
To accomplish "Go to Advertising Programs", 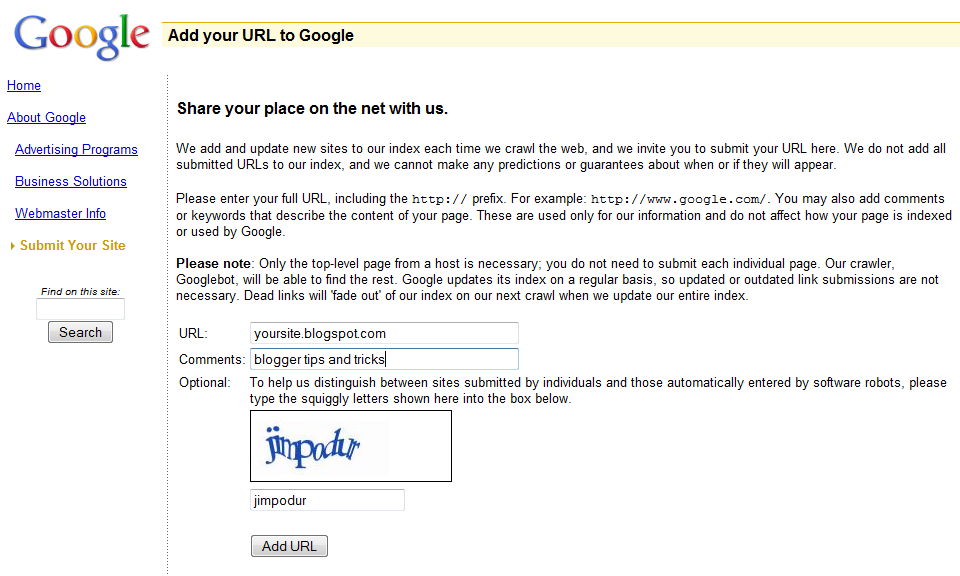I will pos(76,150).
